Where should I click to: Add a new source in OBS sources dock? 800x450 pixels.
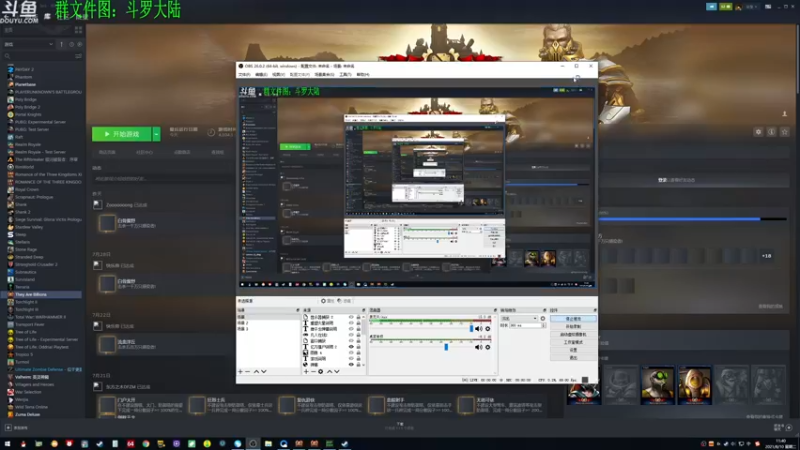tap(306, 371)
